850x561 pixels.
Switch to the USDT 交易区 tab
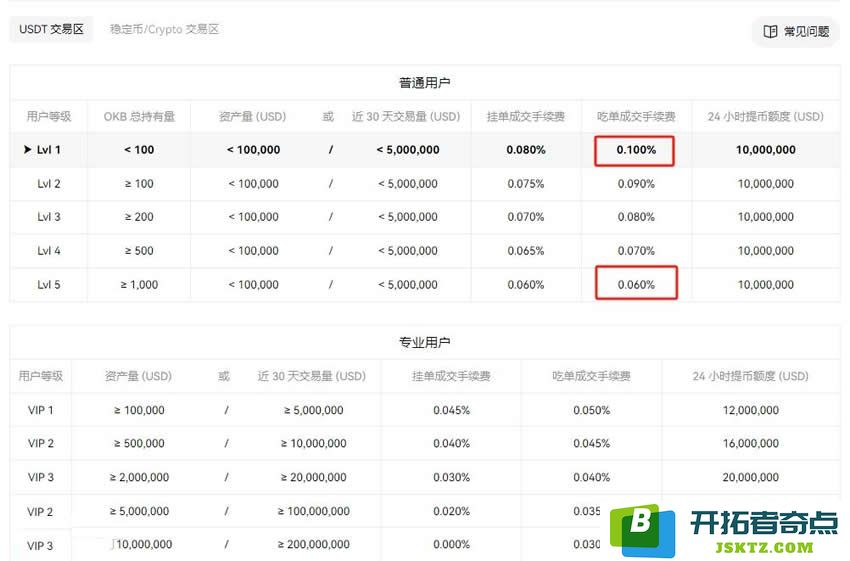tap(51, 29)
